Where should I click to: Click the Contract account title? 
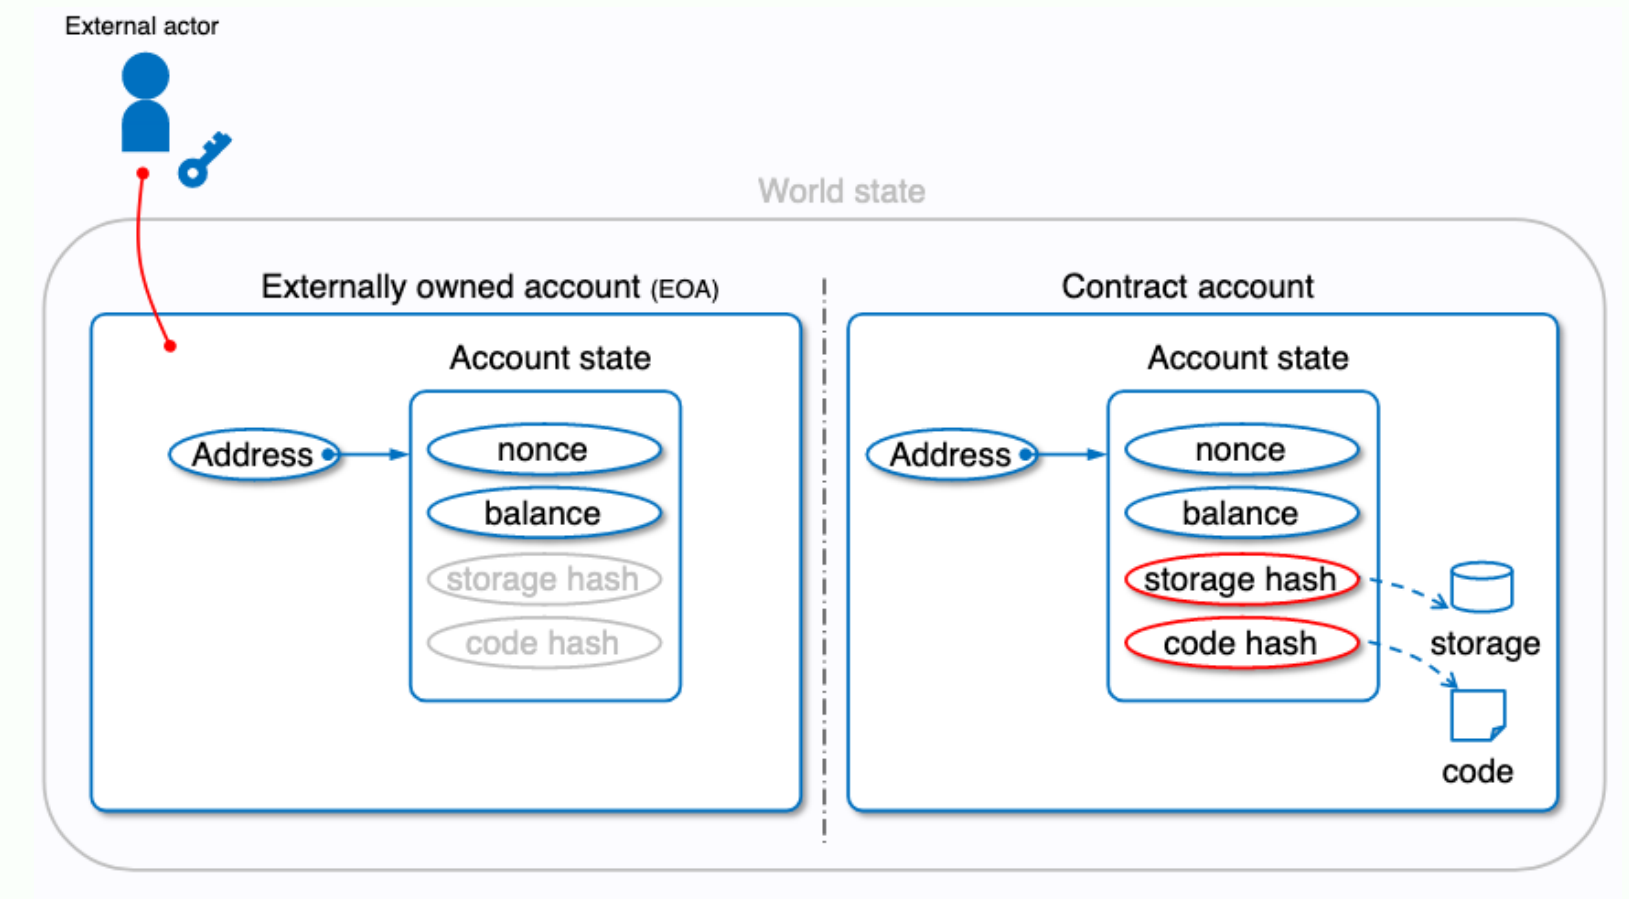(1187, 287)
